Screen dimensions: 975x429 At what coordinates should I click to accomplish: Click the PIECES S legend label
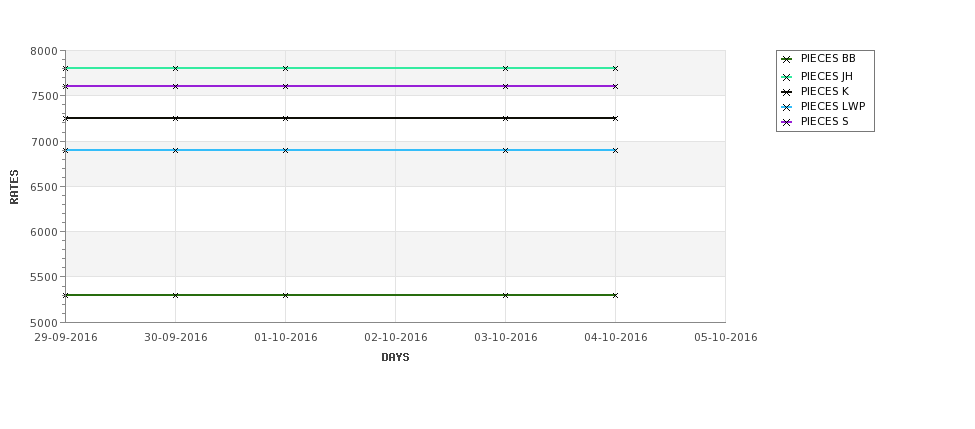click(824, 121)
